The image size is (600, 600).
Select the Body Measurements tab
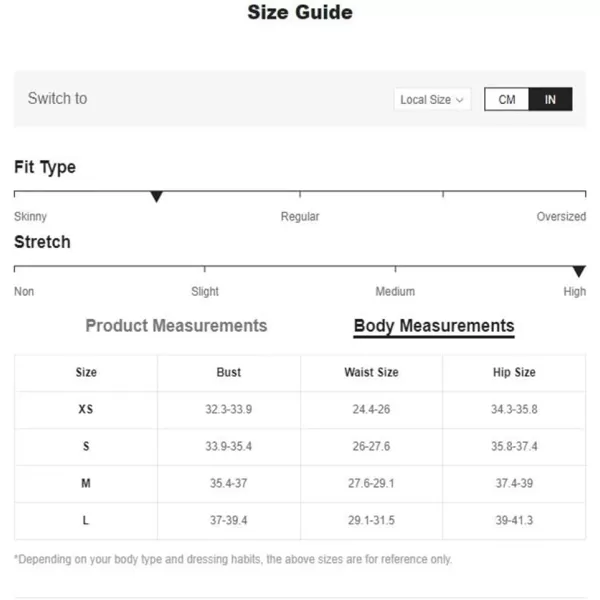434,326
